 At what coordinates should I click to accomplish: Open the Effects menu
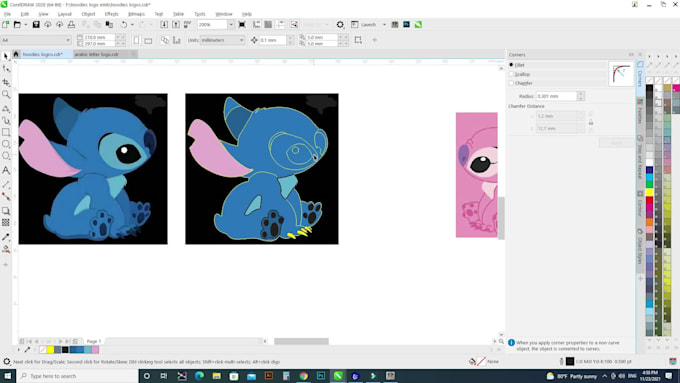coord(111,14)
